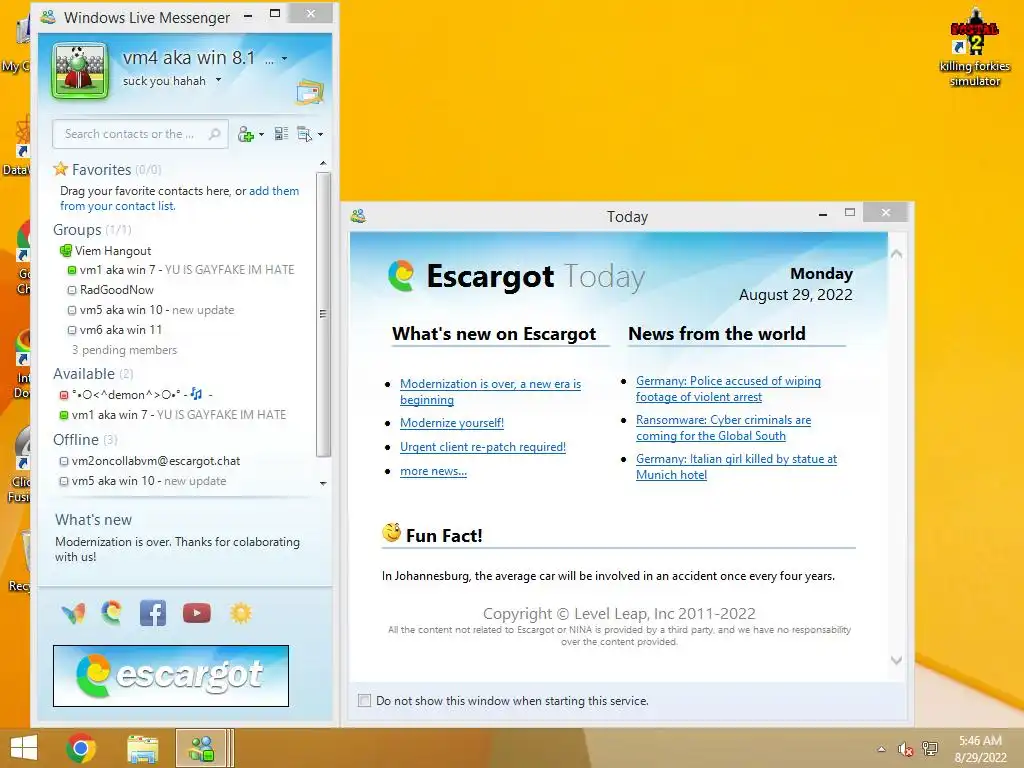Check 'Do not show this window' checkbox

point(364,701)
